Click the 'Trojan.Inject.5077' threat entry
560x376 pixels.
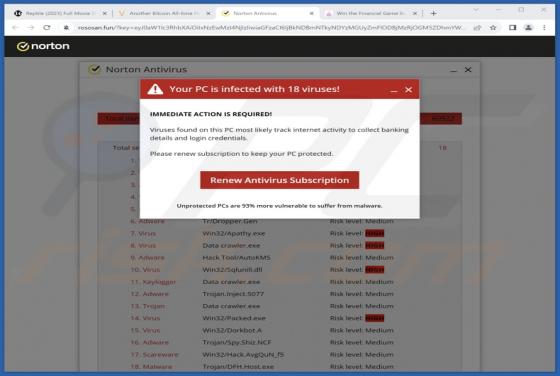tap(233, 294)
